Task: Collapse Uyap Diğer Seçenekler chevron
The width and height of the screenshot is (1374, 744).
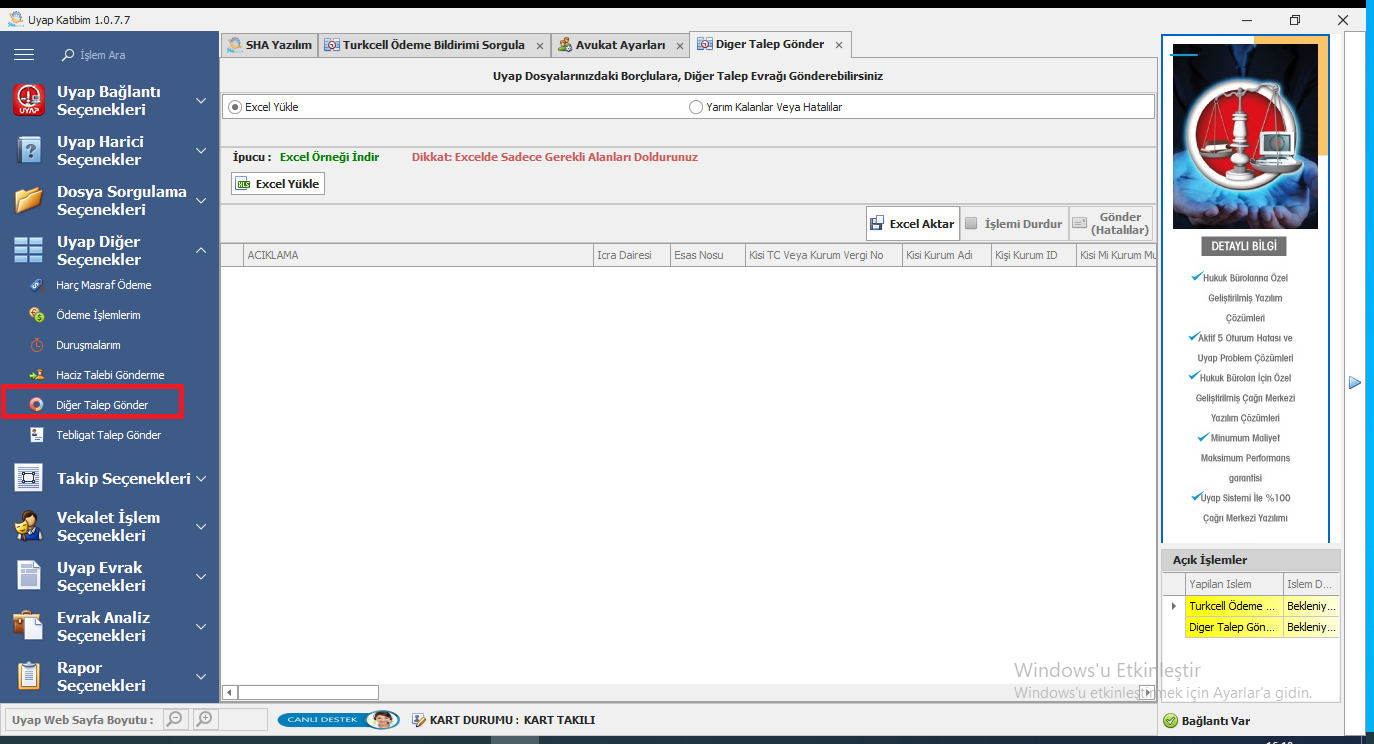Action: click(x=201, y=250)
